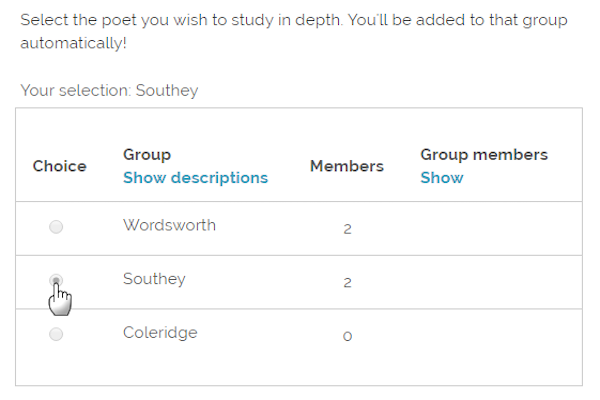
Task: Click the Group members column header
Action: coord(484,155)
